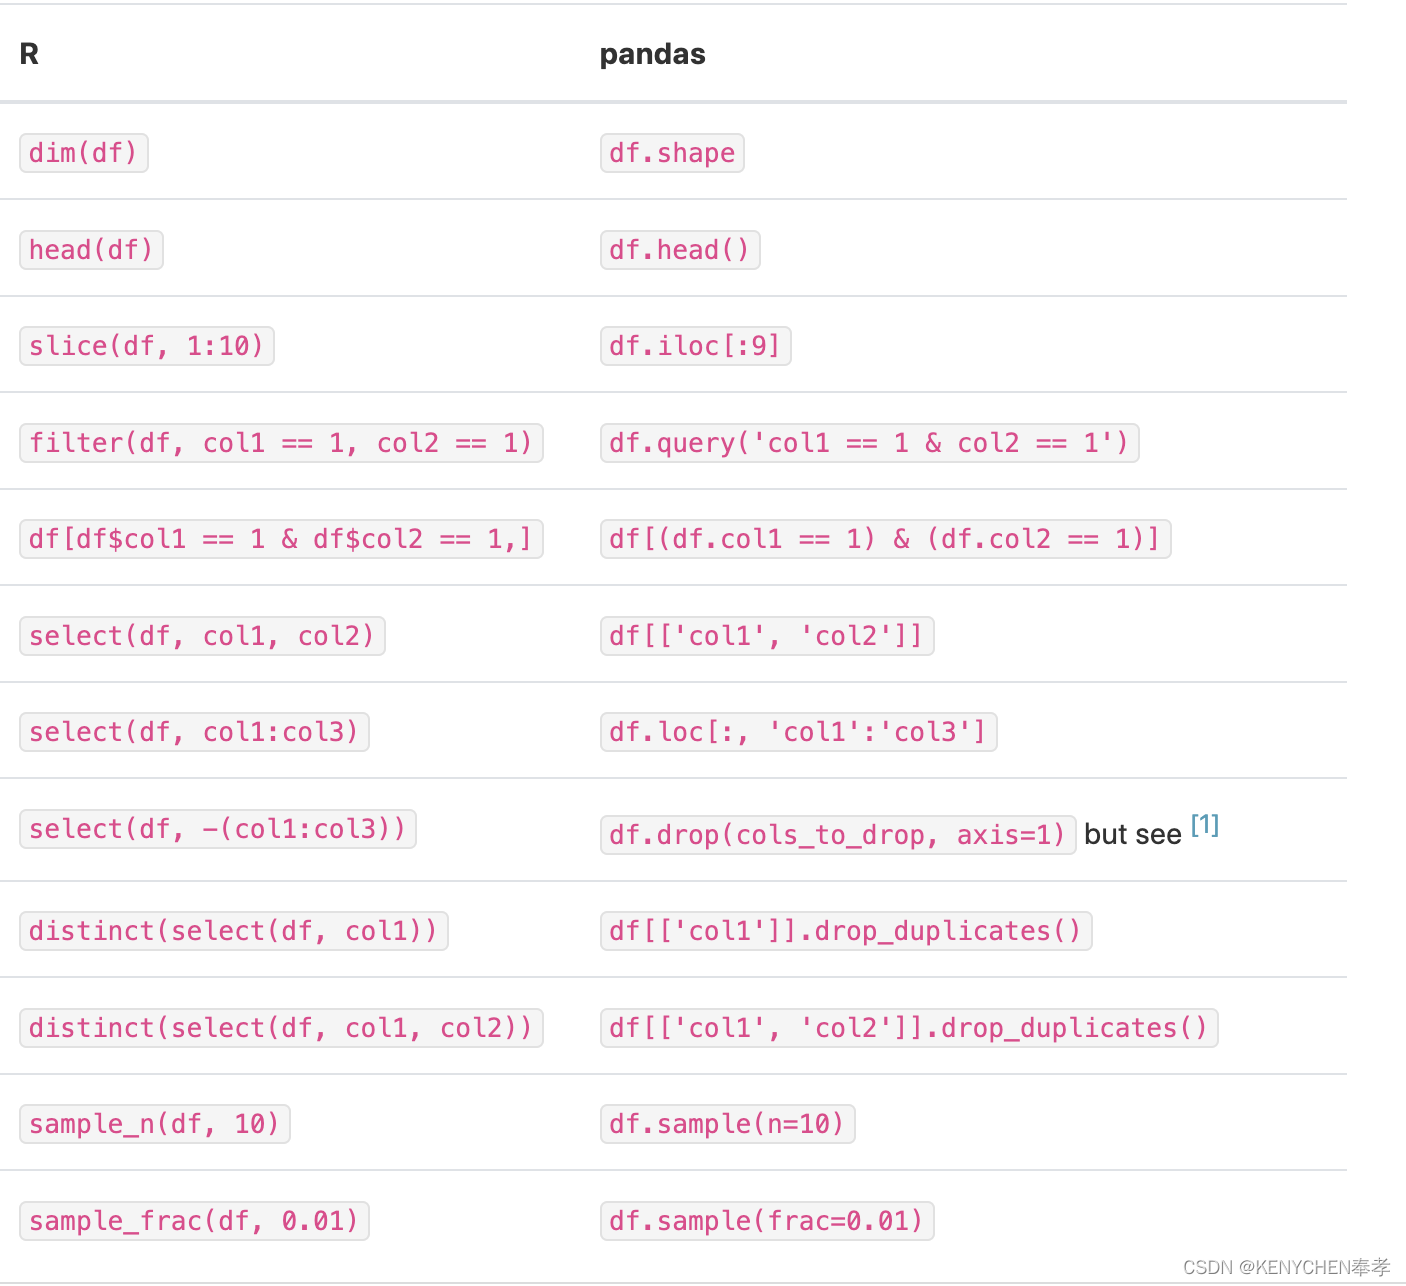Select the df[['col1', 'col2']] code
Screen dimensions: 1406x1286
(767, 636)
